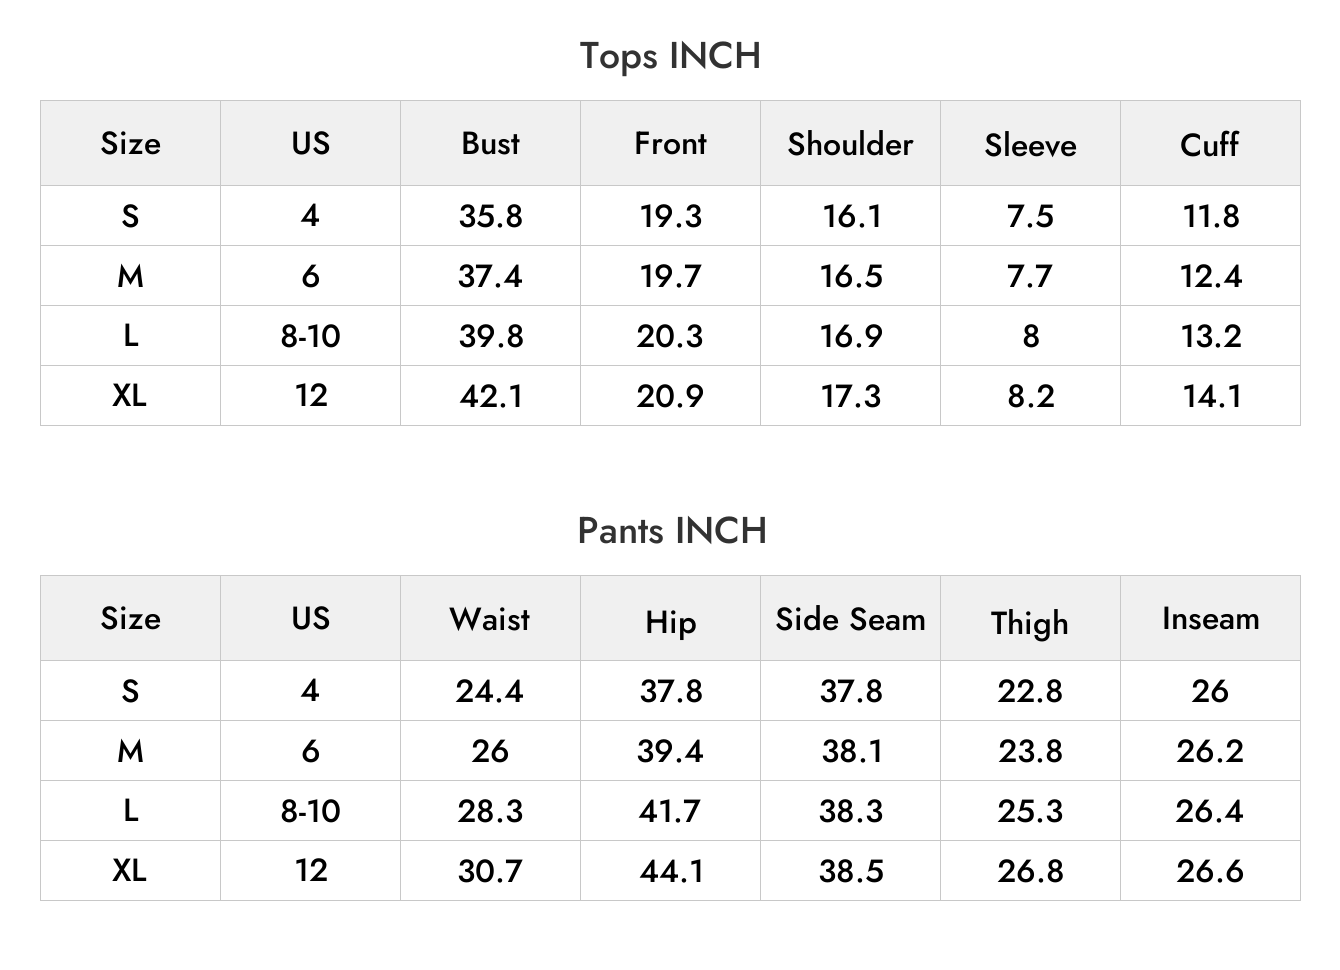Click the Front column header
1340x970 pixels.
[x=670, y=143]
